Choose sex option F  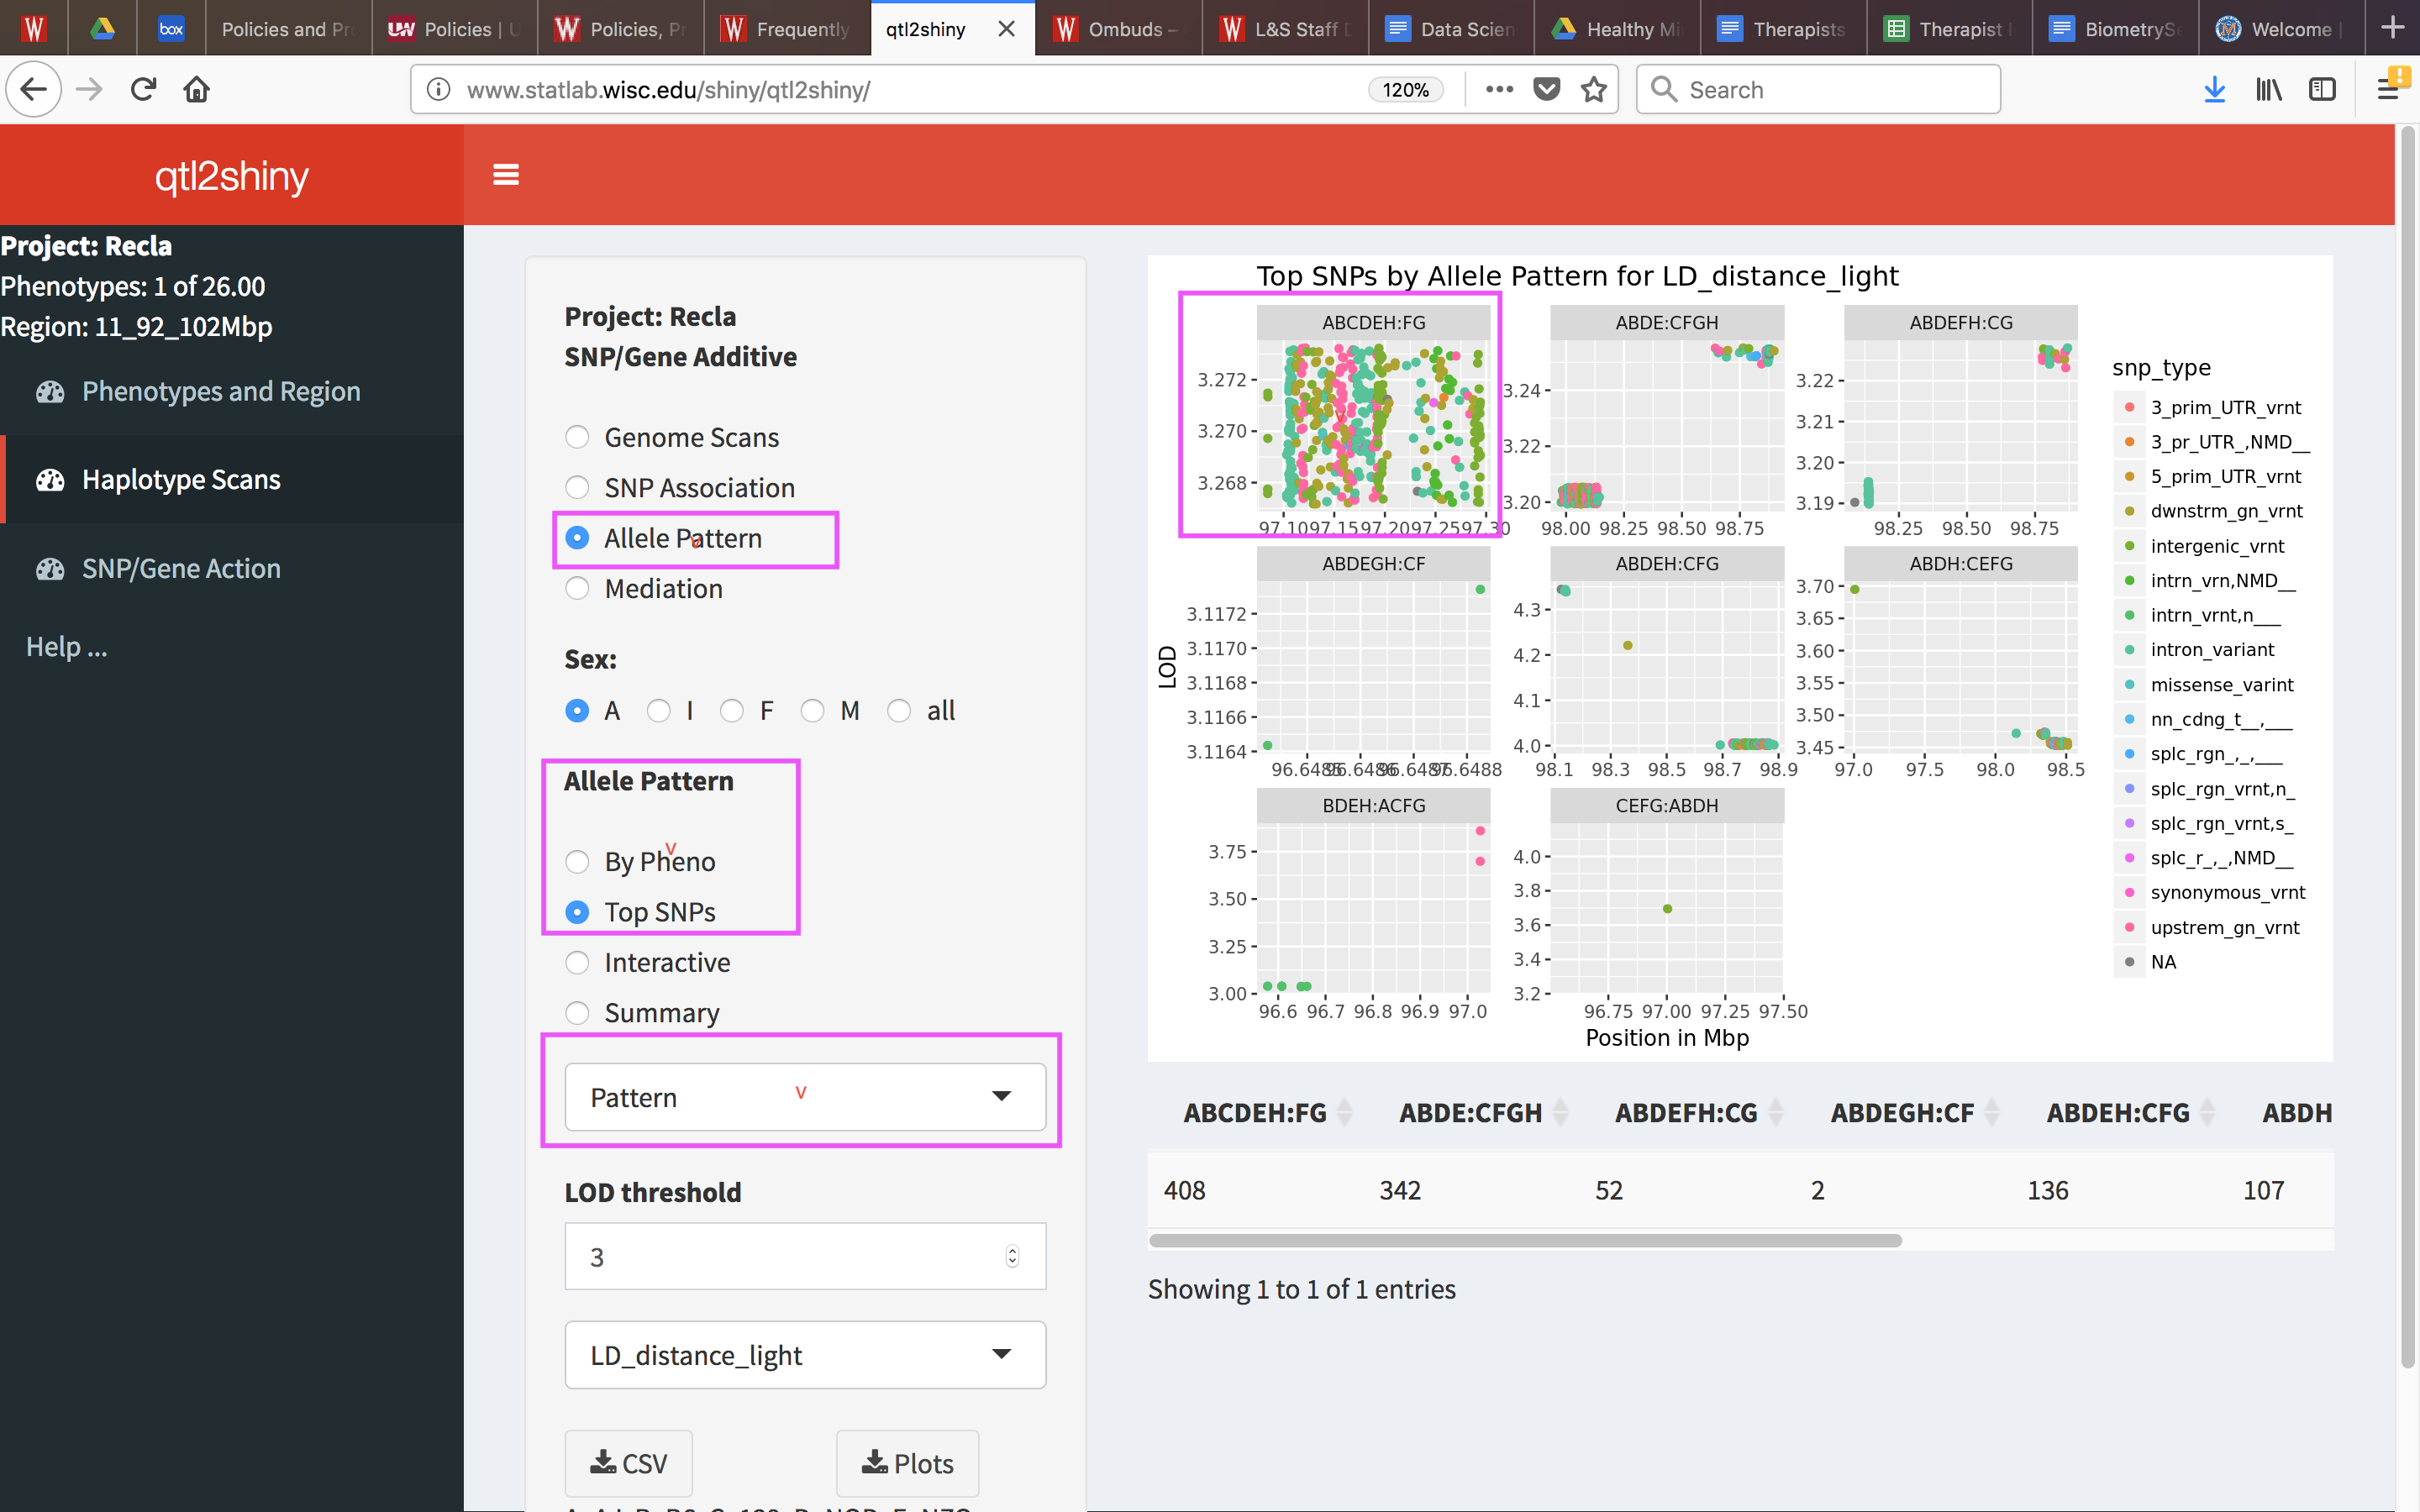(x=732, y=710)
